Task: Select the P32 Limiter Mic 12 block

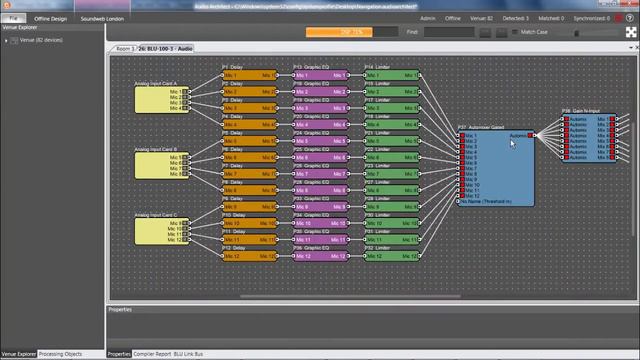Action: 392,256
